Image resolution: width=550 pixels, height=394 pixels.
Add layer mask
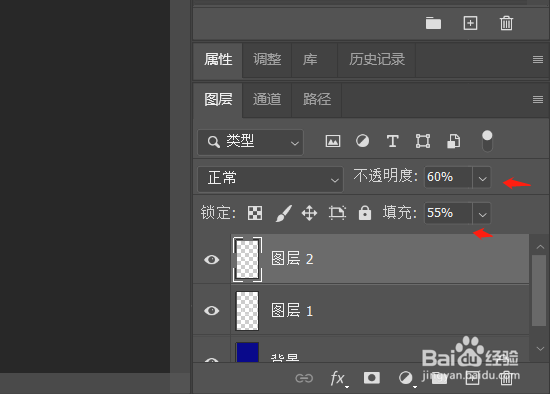[x=371, y=378]
